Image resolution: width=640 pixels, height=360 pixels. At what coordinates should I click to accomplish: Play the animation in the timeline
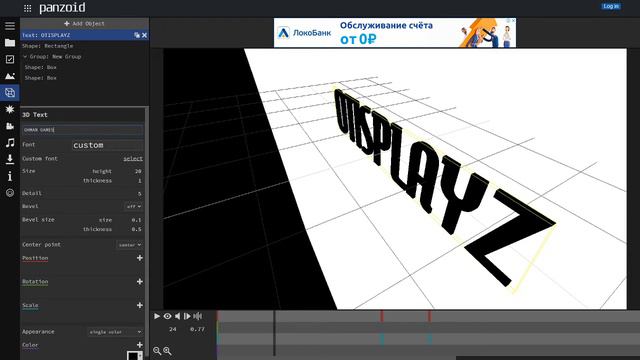157,316
